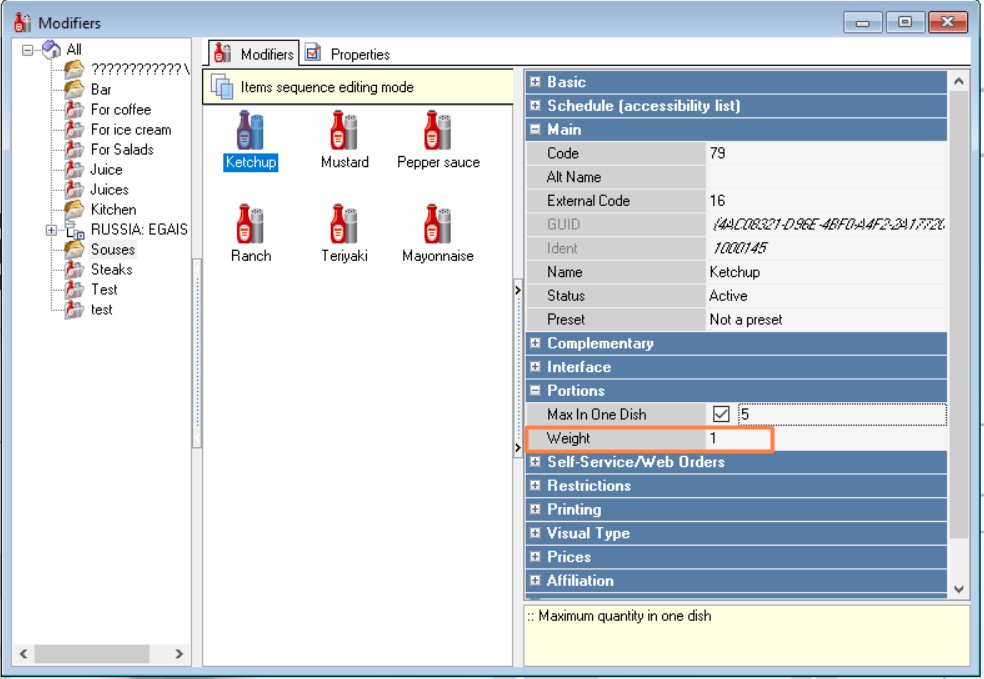This screenshot has width=984, height=679.
Task: Click the Ident value 1000145
Action: (x=739, y=248)
